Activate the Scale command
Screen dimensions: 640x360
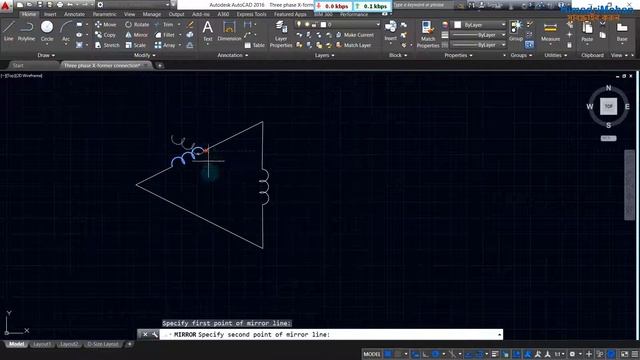[x=136, y=45]
